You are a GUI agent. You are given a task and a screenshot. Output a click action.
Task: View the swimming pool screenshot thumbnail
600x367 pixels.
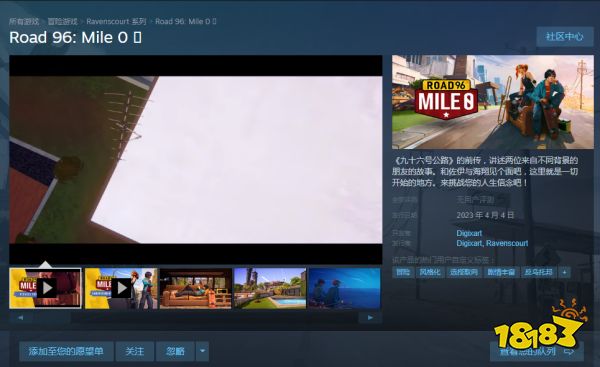click(x=270, y=288)
